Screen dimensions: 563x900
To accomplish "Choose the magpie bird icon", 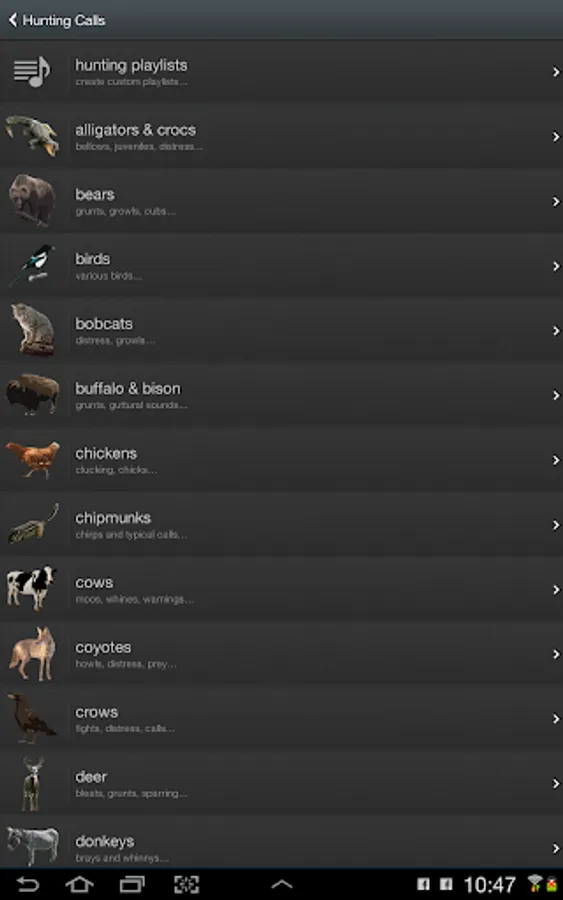I will 32,265.
